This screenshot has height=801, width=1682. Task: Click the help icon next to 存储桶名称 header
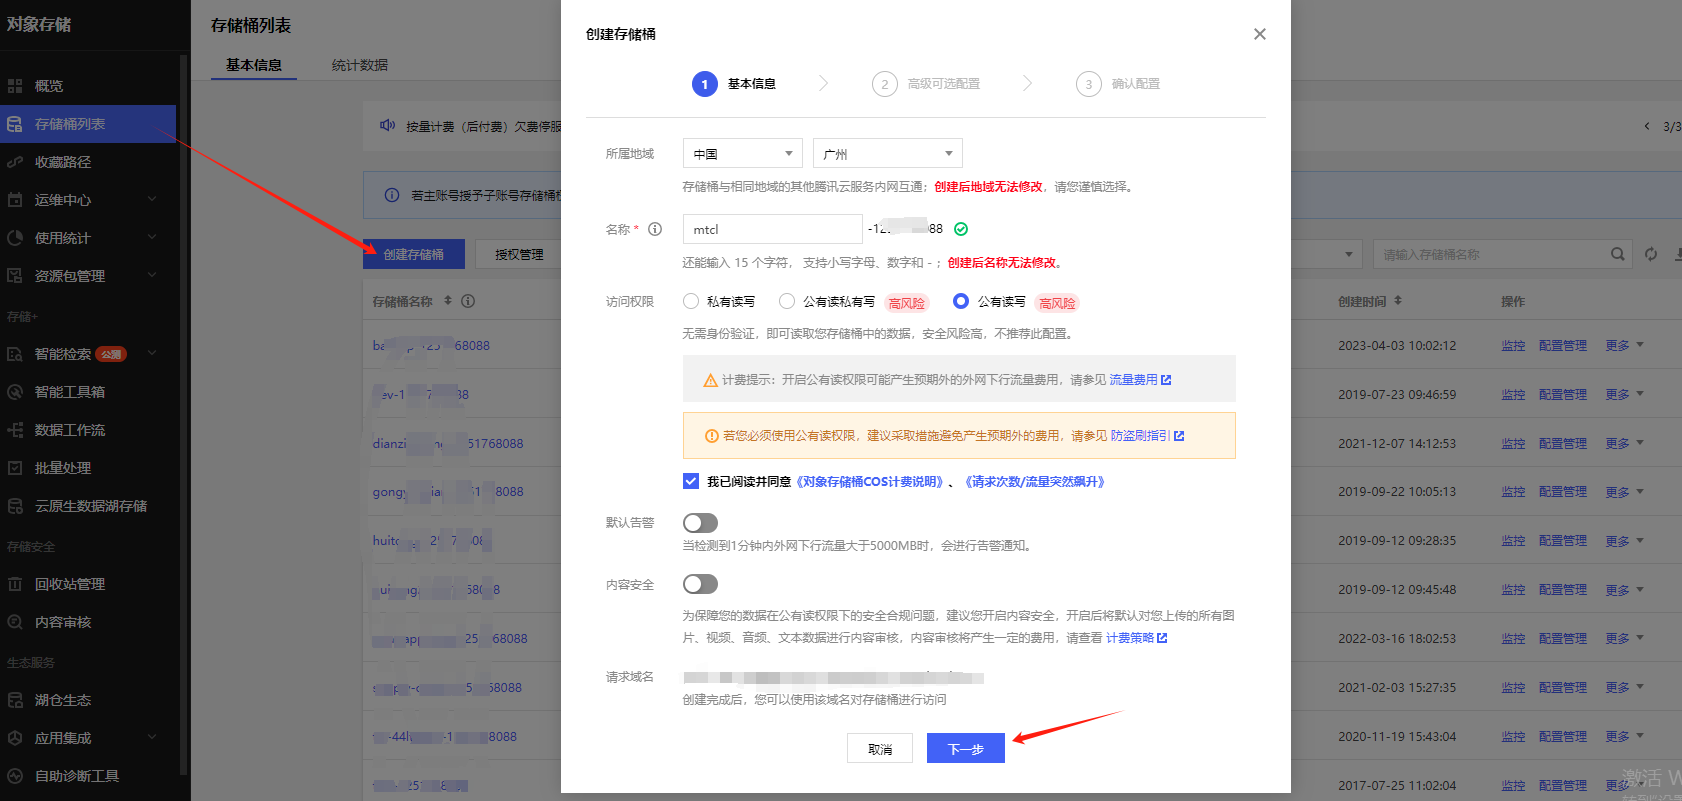click(468, 301)
